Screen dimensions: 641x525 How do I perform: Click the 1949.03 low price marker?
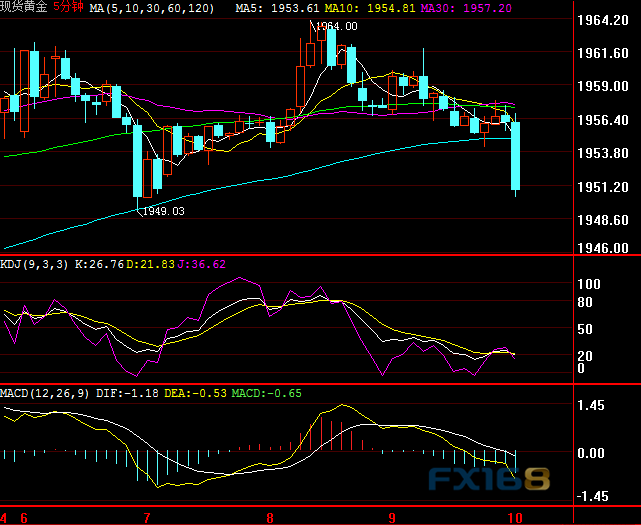pyautogui.click(x=163, y=211)
